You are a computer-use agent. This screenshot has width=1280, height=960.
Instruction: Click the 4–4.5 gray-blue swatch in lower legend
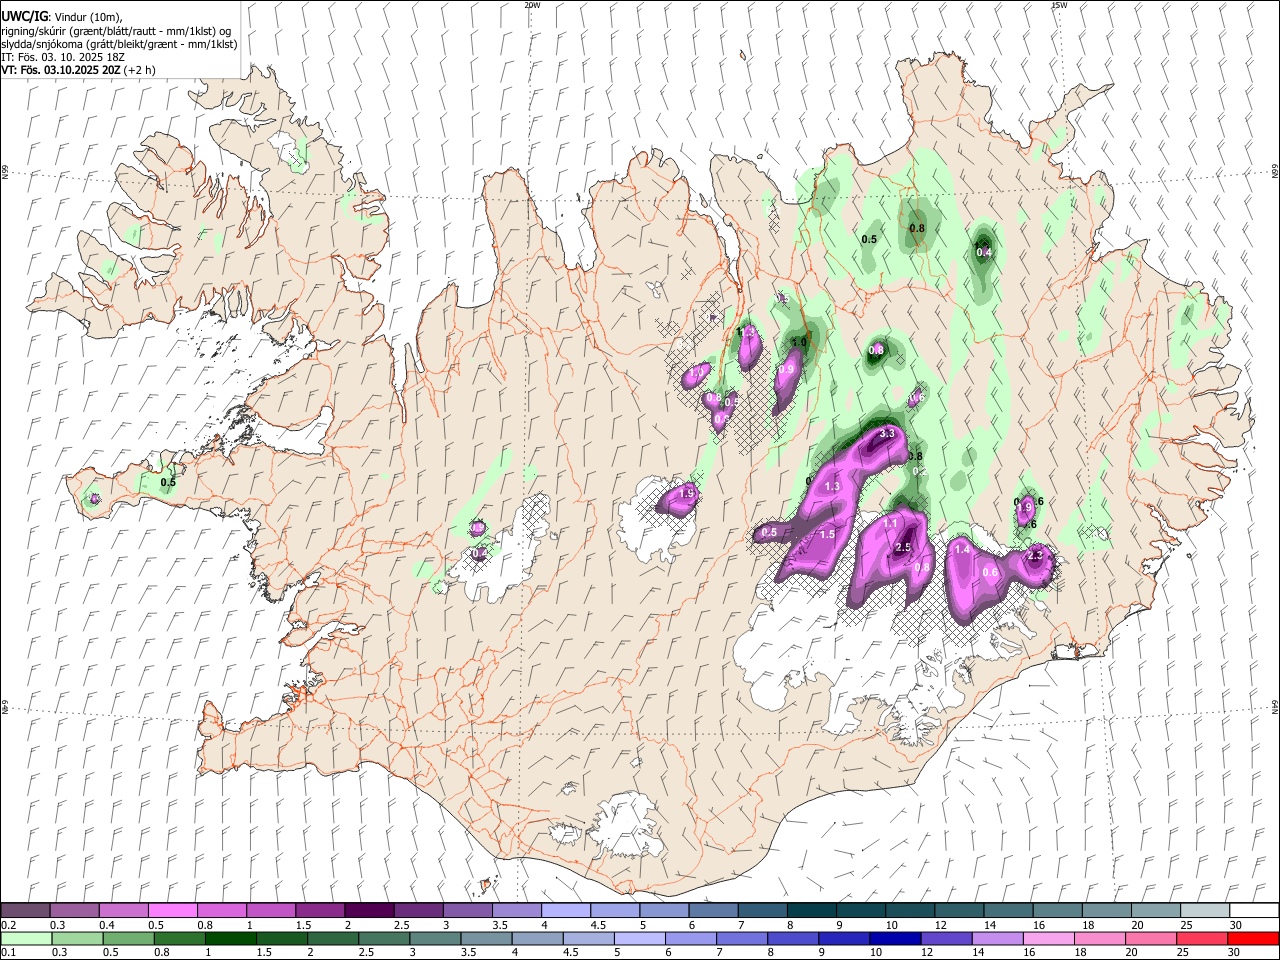click(536, 938)
